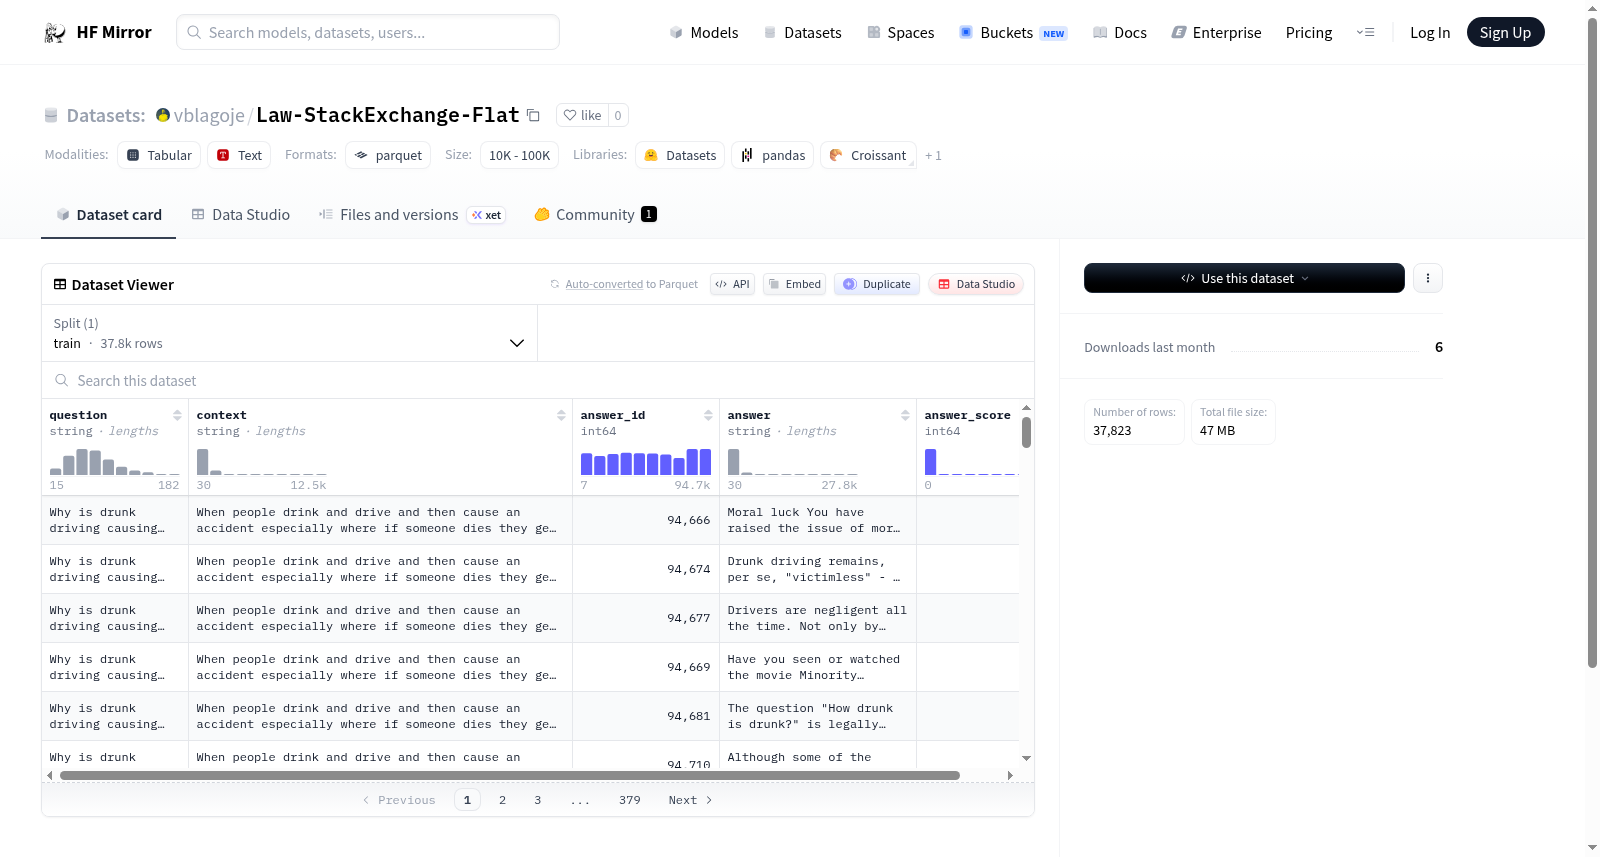Open the Embed viewer button

[794, 284]
